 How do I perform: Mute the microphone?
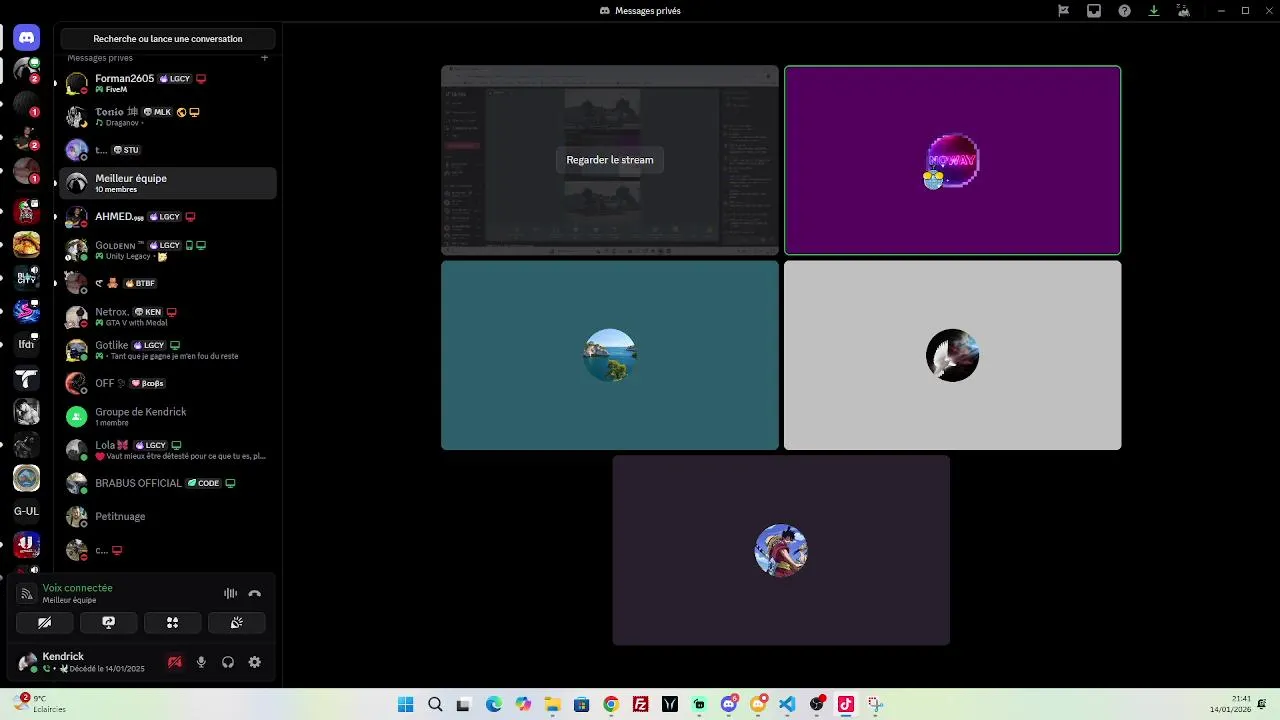(x=201, y=662)
